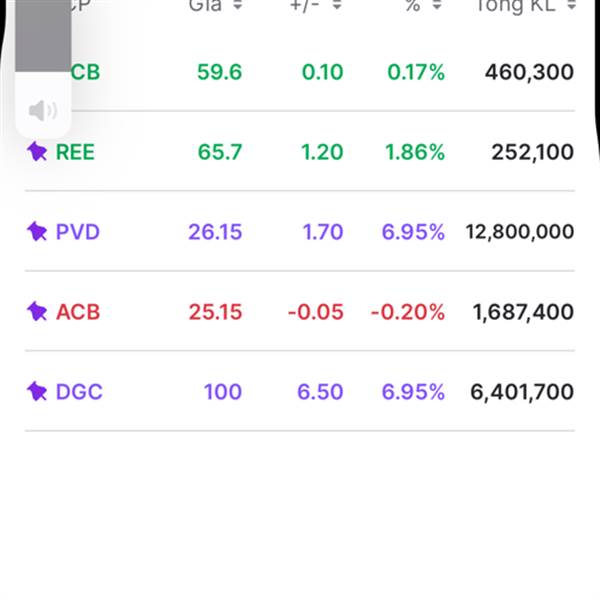600x600 pixels.
Task: Sort by the % column arrow
Action: [x=439, y=6]
